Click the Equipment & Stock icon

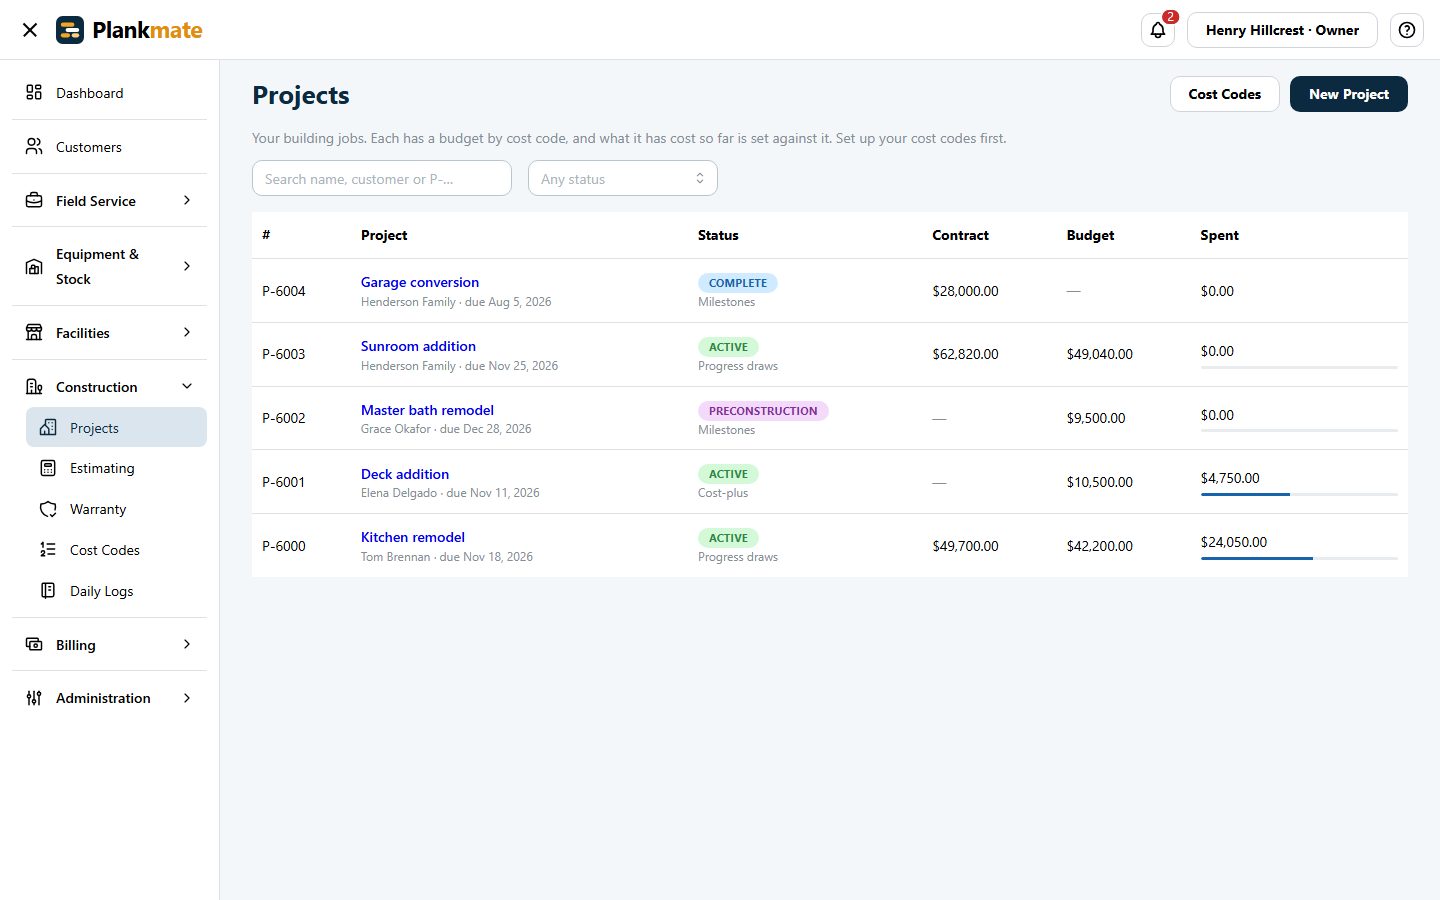coord(34,266)
